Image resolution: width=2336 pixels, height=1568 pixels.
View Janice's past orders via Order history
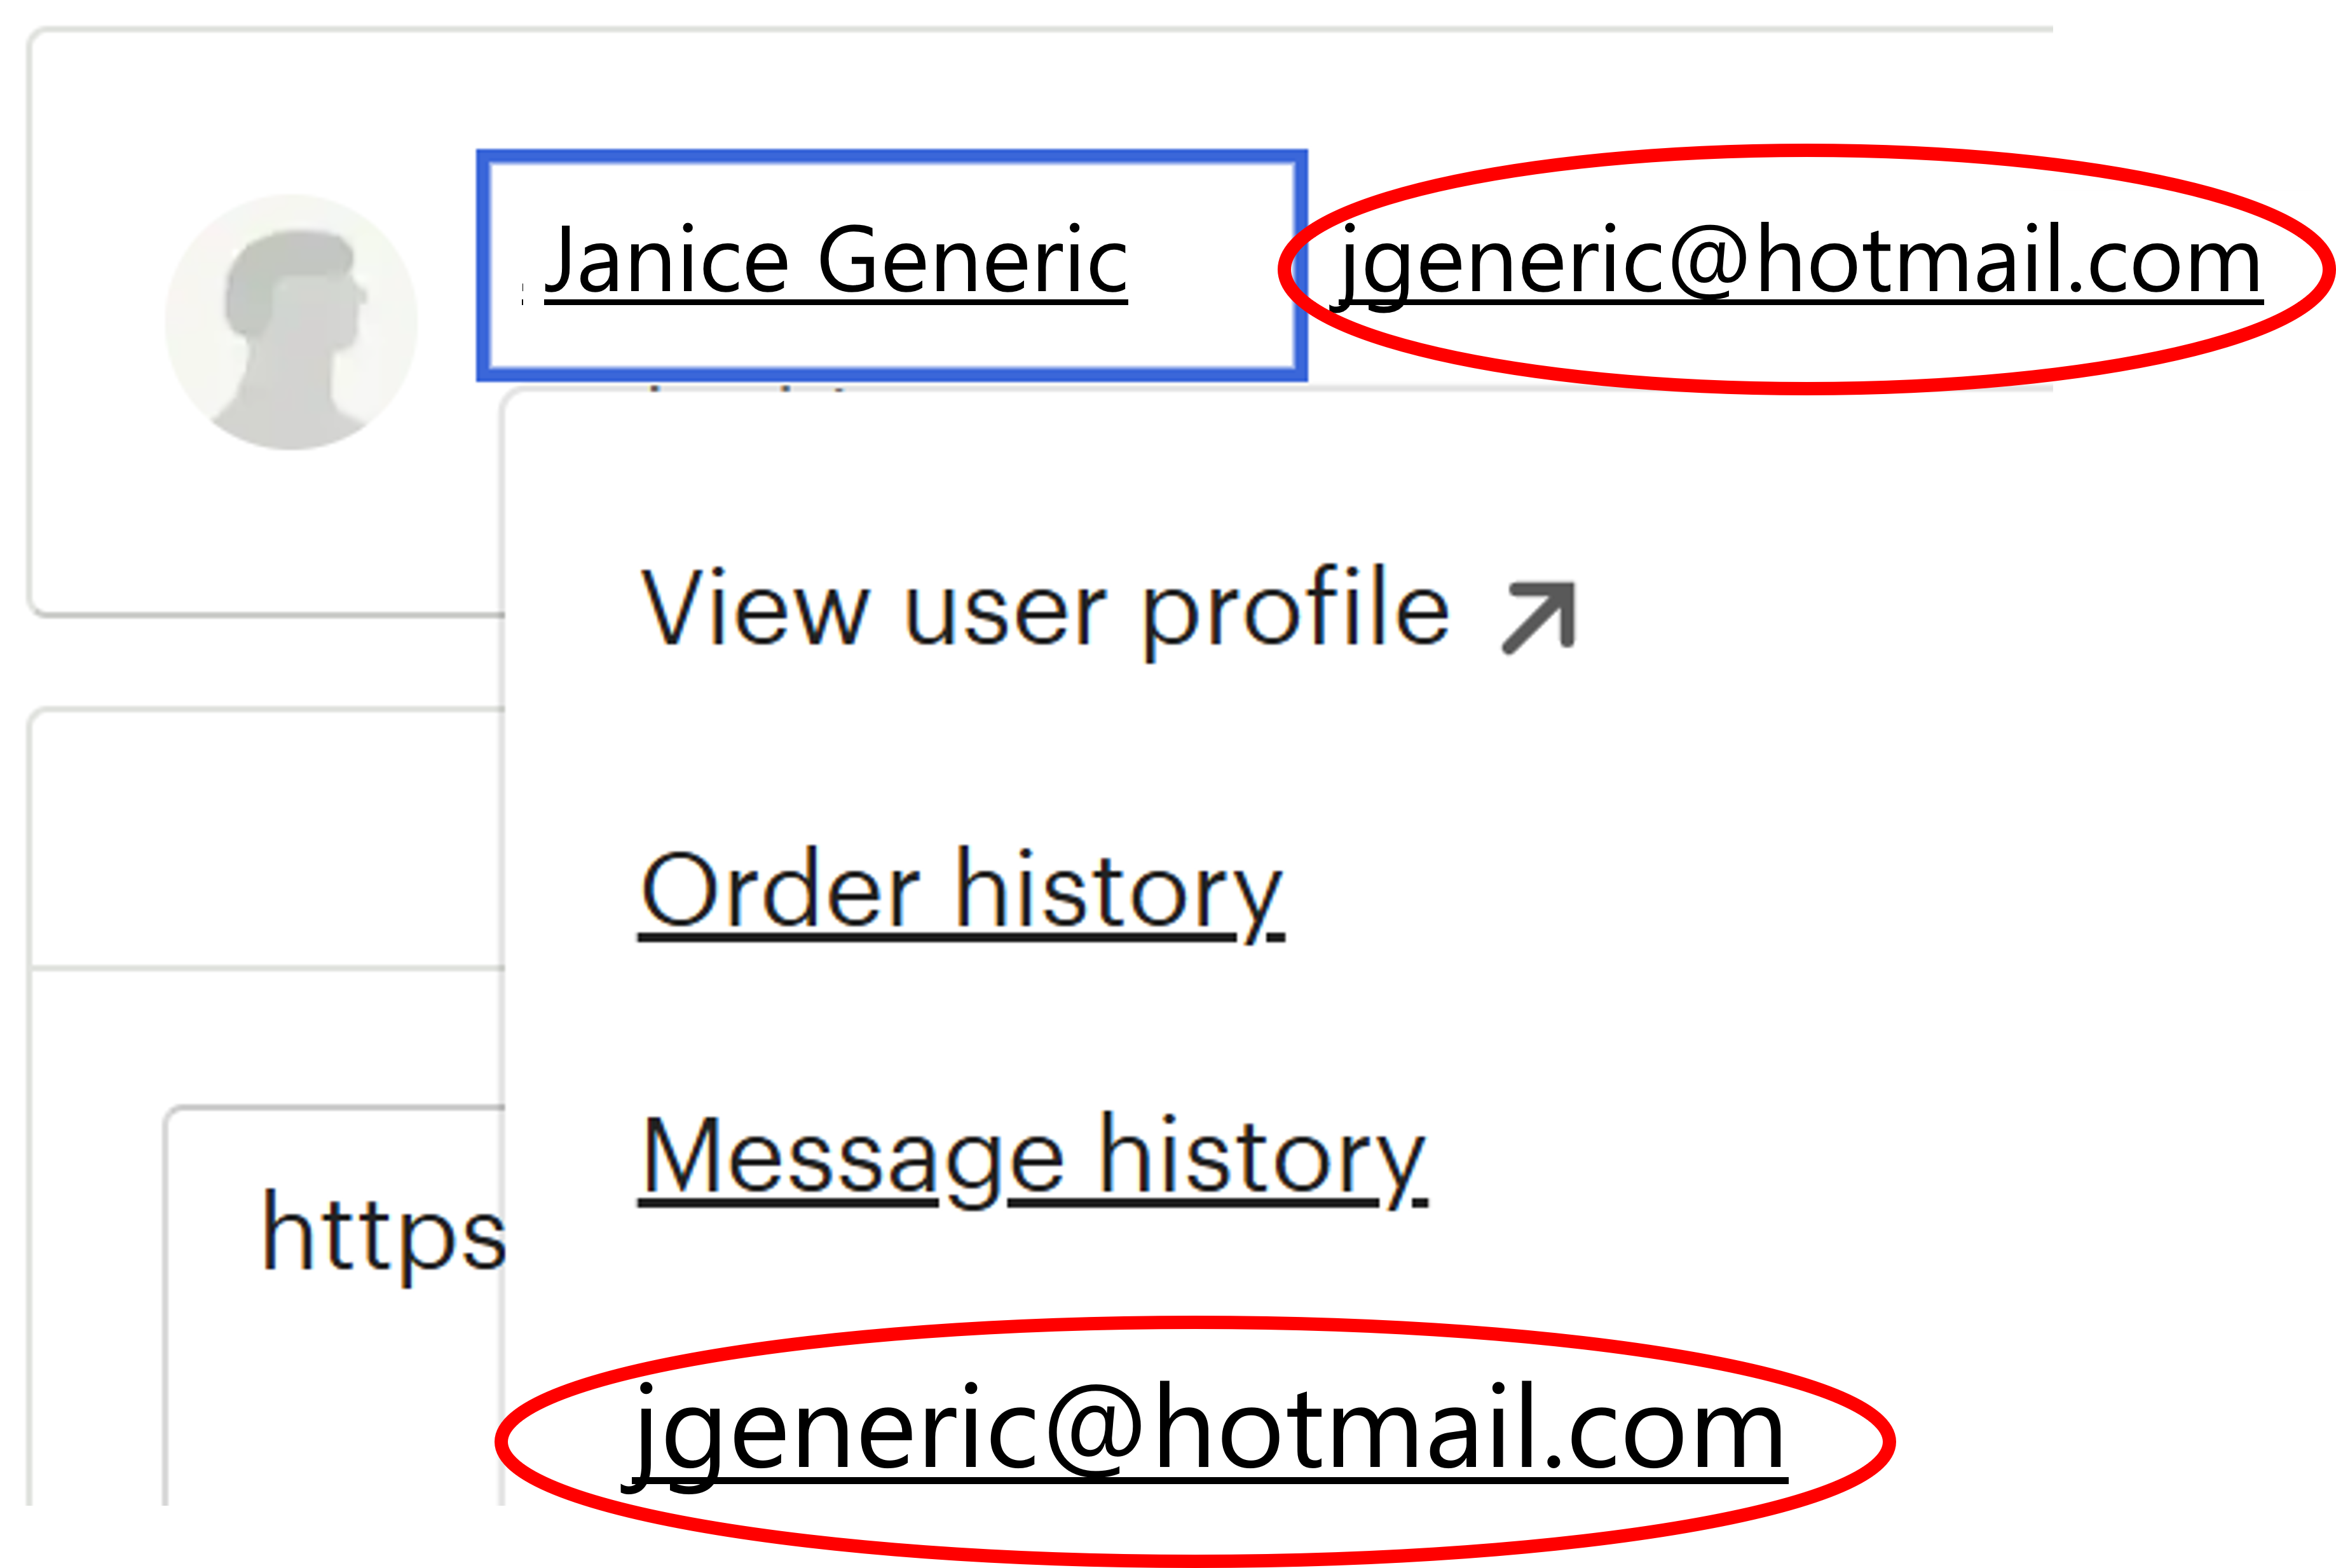(960, 890)
